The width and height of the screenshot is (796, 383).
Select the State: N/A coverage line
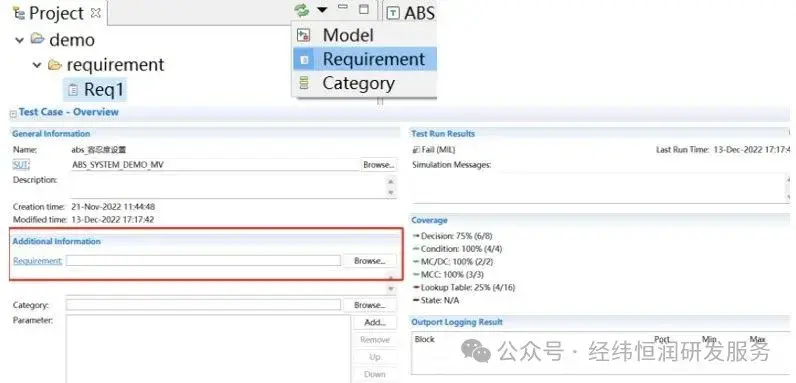(436, 300)
